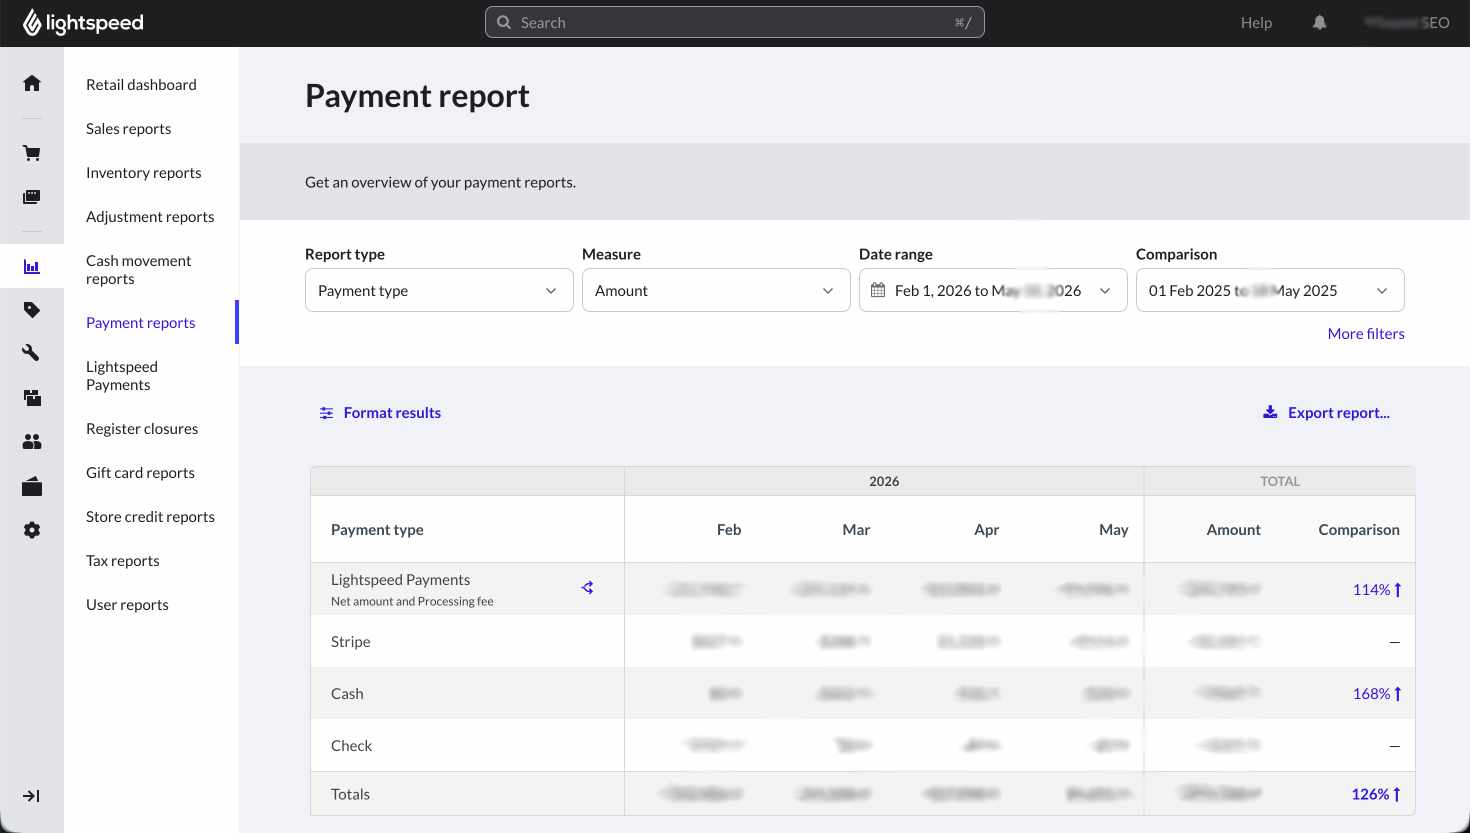1470x833 pixels.
Task: Open the shopping cart sales icon
Action: pos(32,153)
